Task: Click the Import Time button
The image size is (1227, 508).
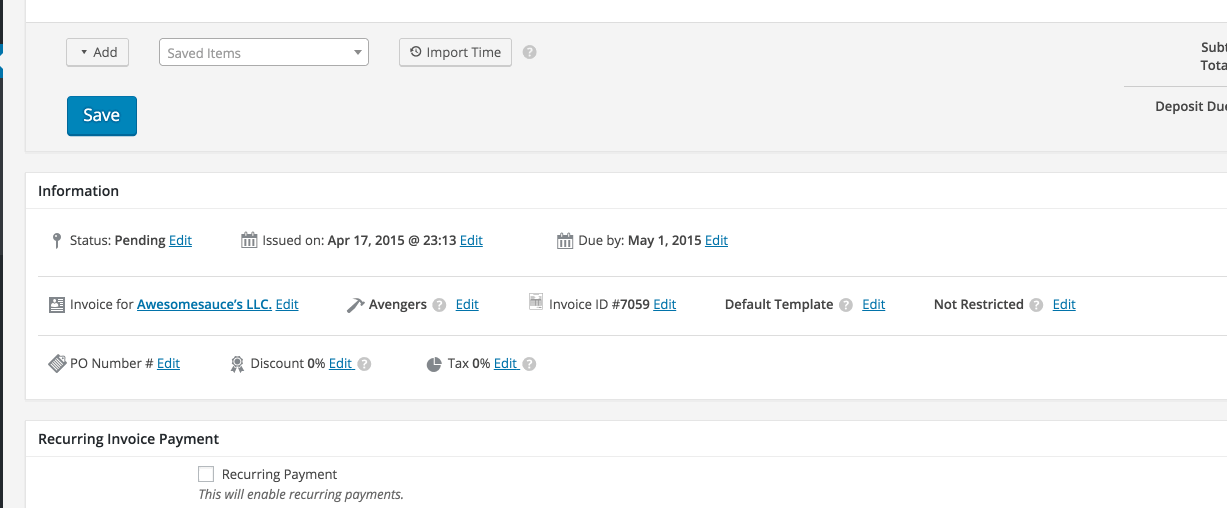Action: click(455, 52)
